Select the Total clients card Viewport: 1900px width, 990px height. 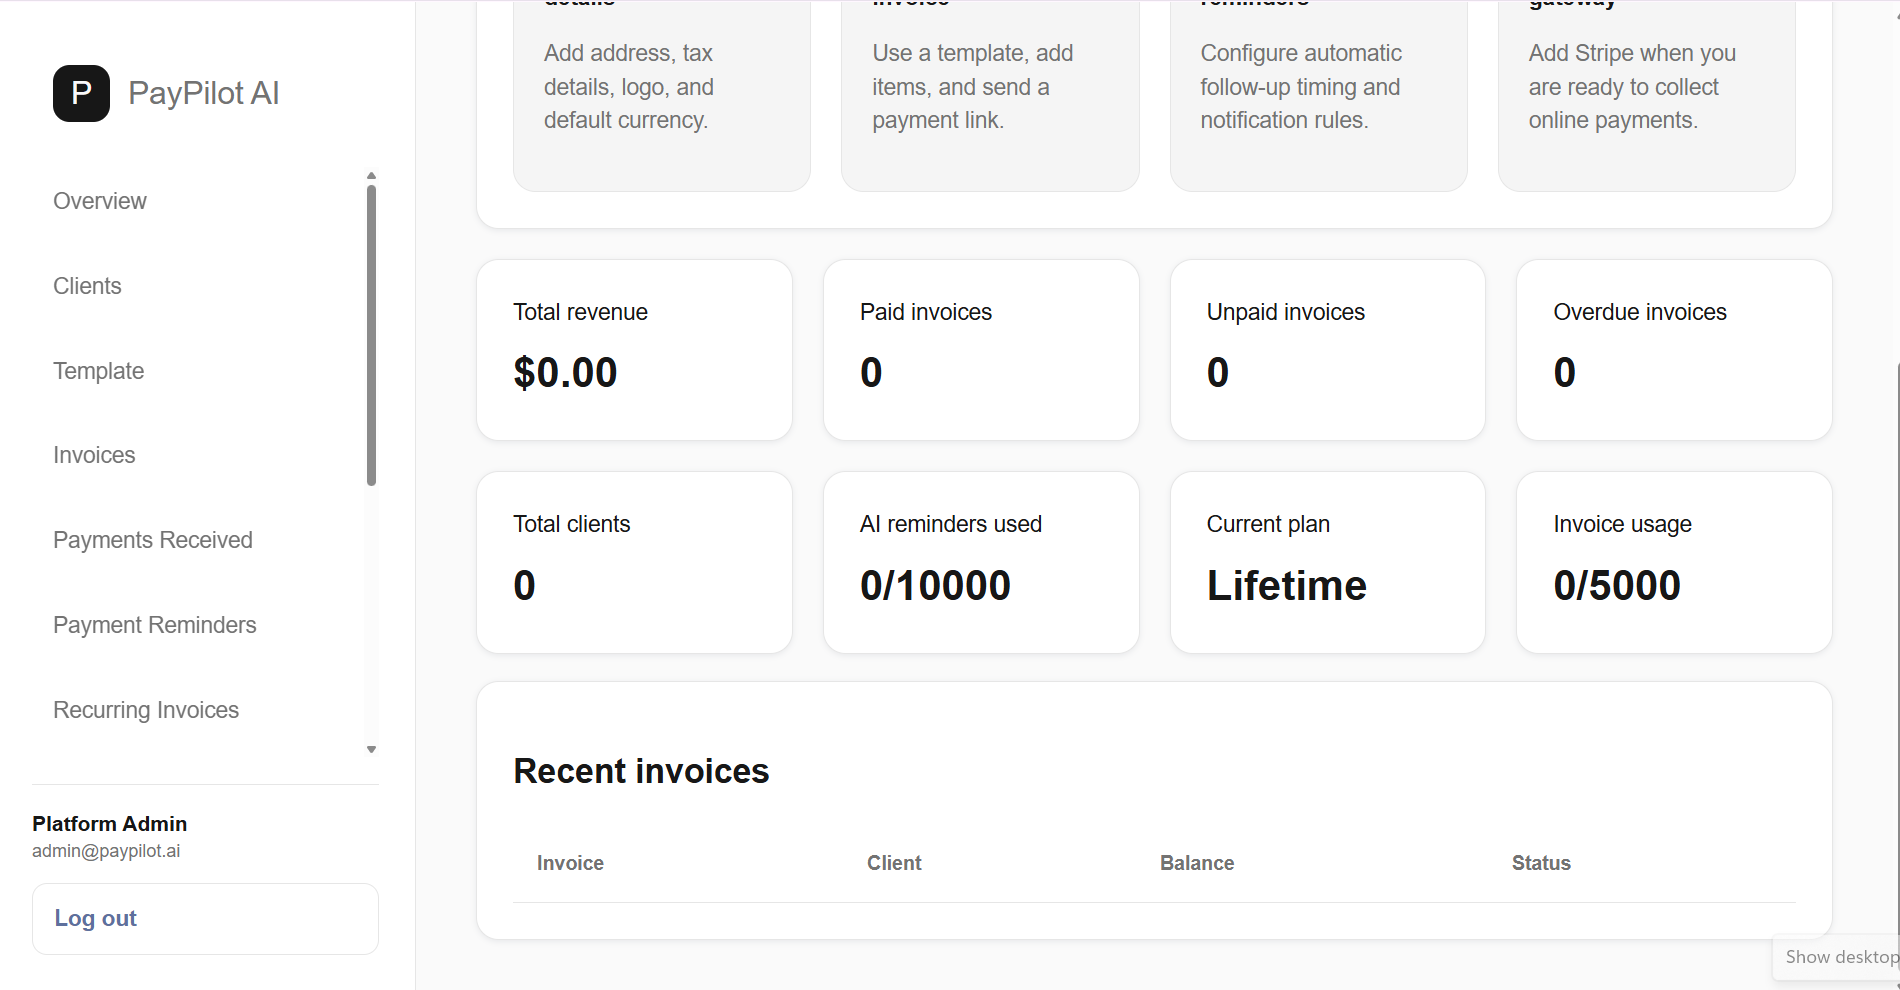click(x=635, y=563)
